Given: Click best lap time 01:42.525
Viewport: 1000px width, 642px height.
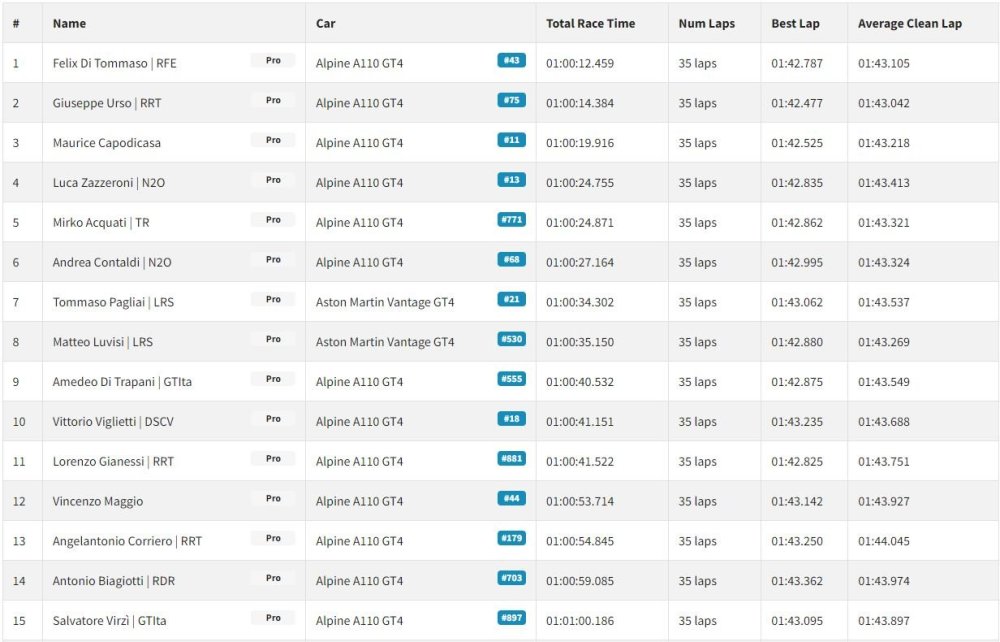Looking at the screenshot, I should 797,143.
